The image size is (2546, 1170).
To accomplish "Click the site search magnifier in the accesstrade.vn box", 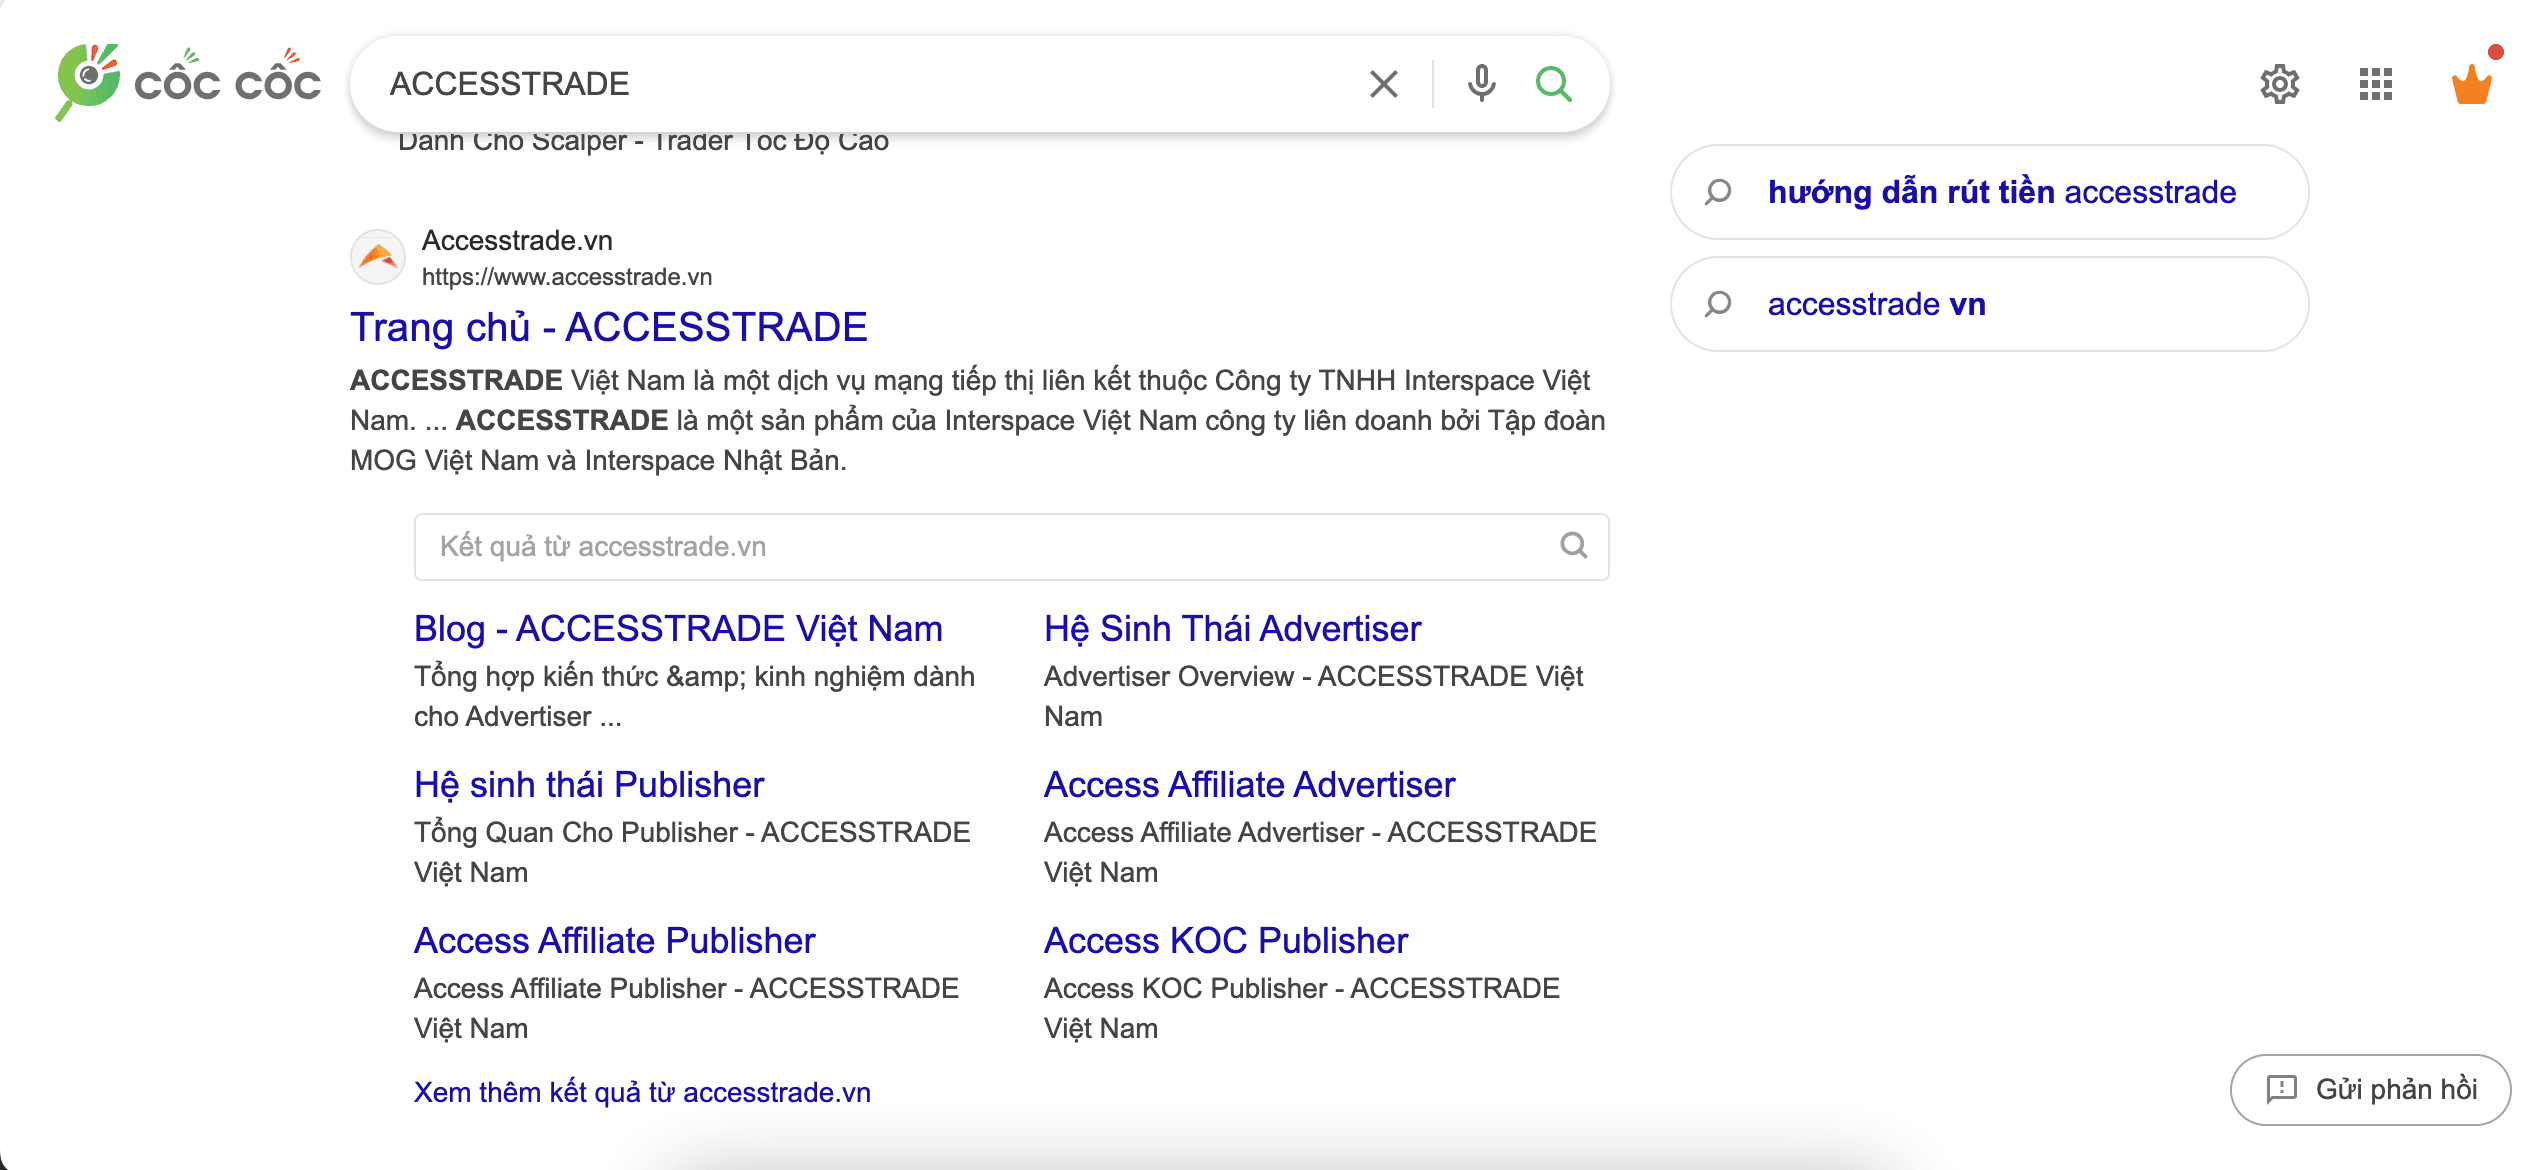I will pos(1573,546).
